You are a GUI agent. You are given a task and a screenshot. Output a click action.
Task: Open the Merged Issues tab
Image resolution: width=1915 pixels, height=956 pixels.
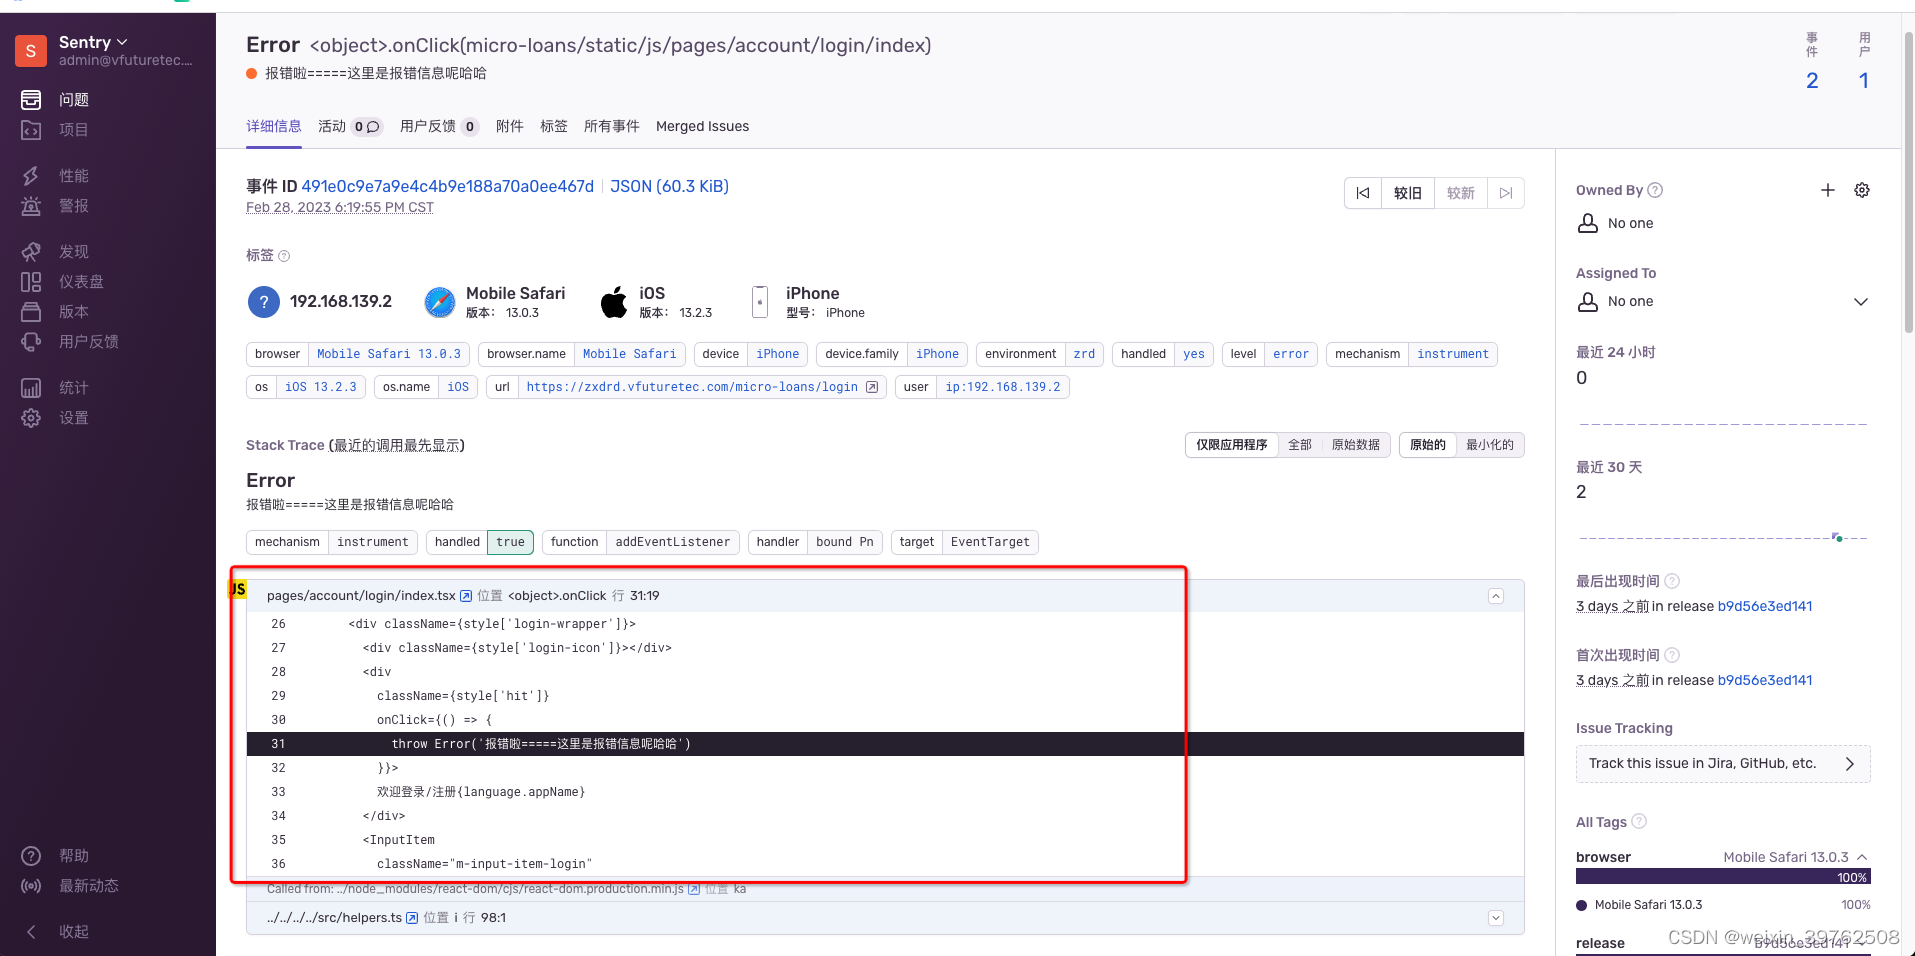coord(702,126)
